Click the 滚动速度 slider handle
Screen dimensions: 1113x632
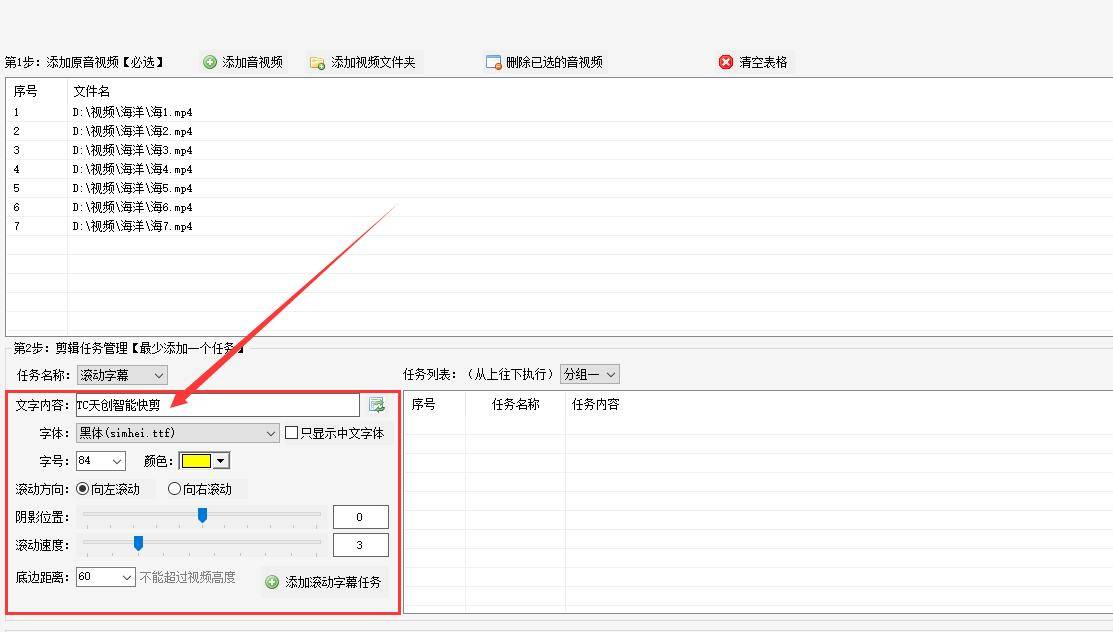point(138,543)
